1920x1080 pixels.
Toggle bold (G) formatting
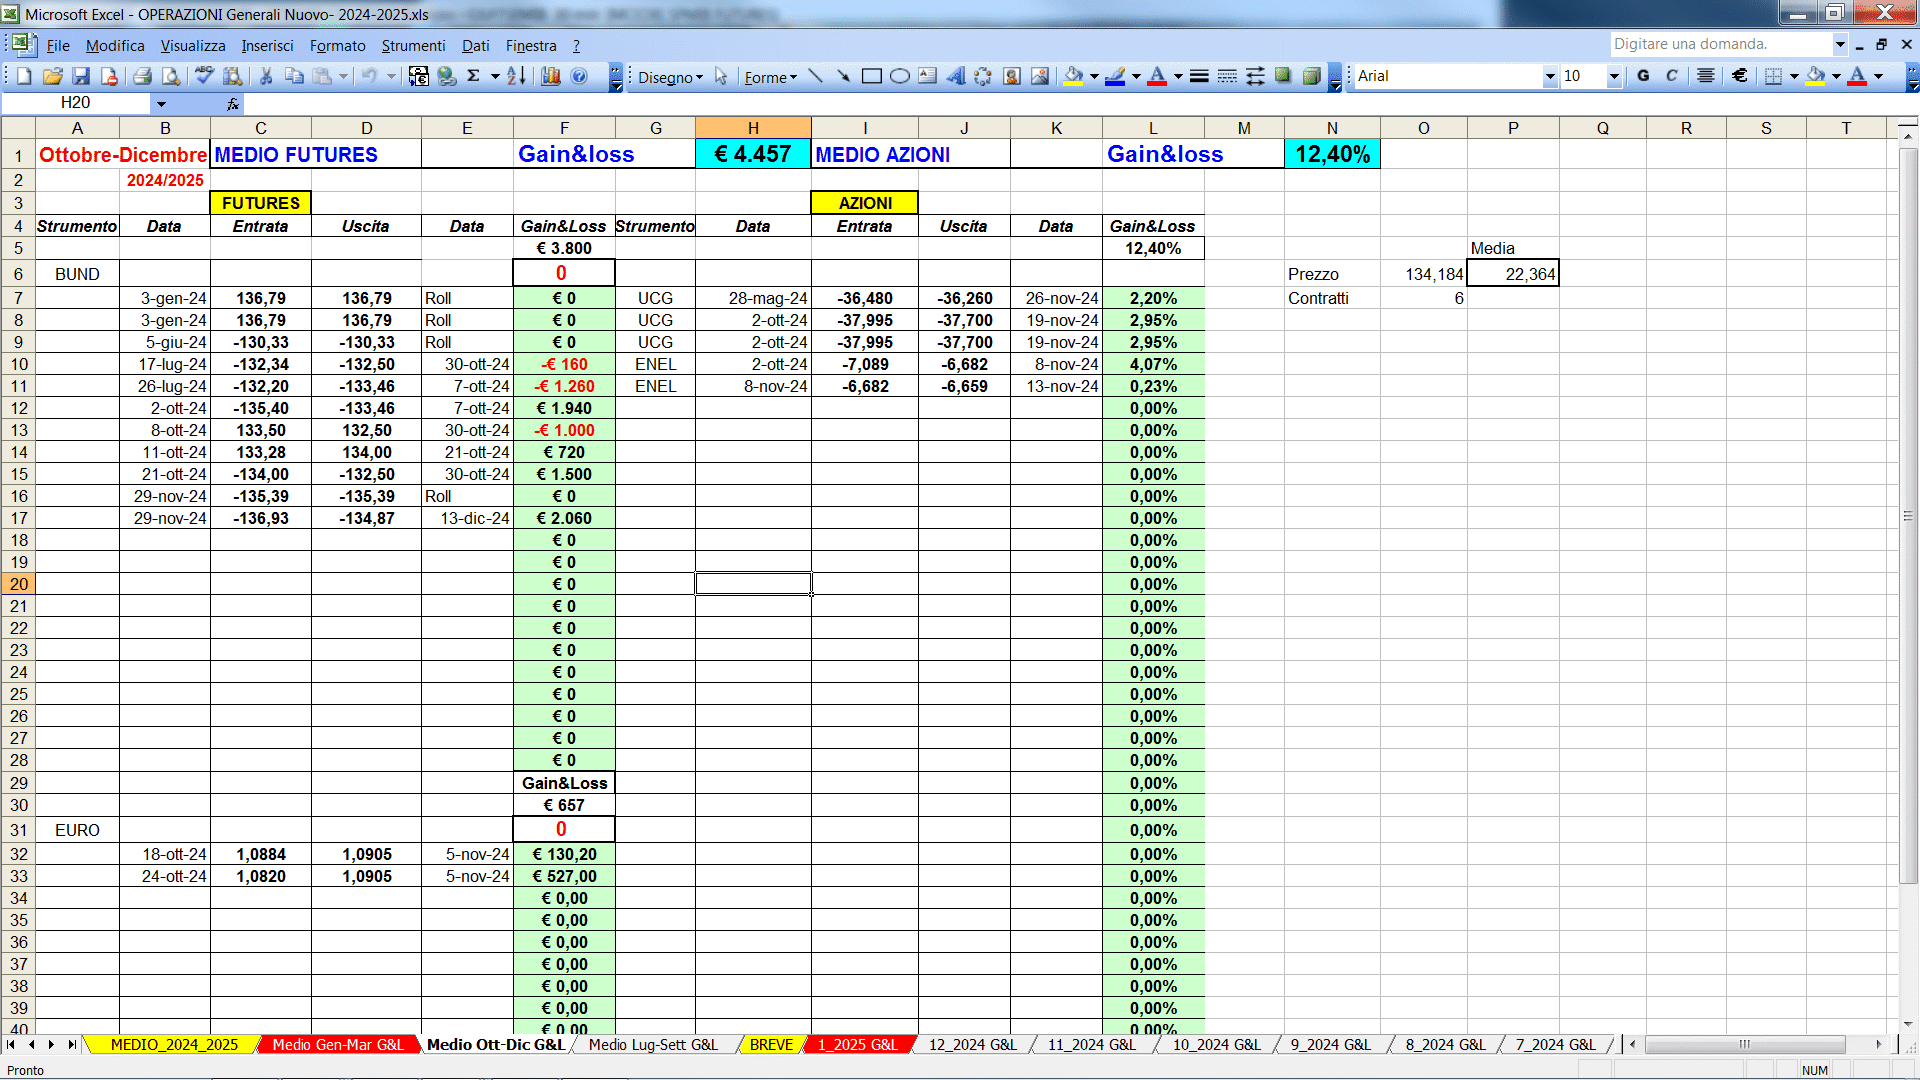click(1643, 76)
